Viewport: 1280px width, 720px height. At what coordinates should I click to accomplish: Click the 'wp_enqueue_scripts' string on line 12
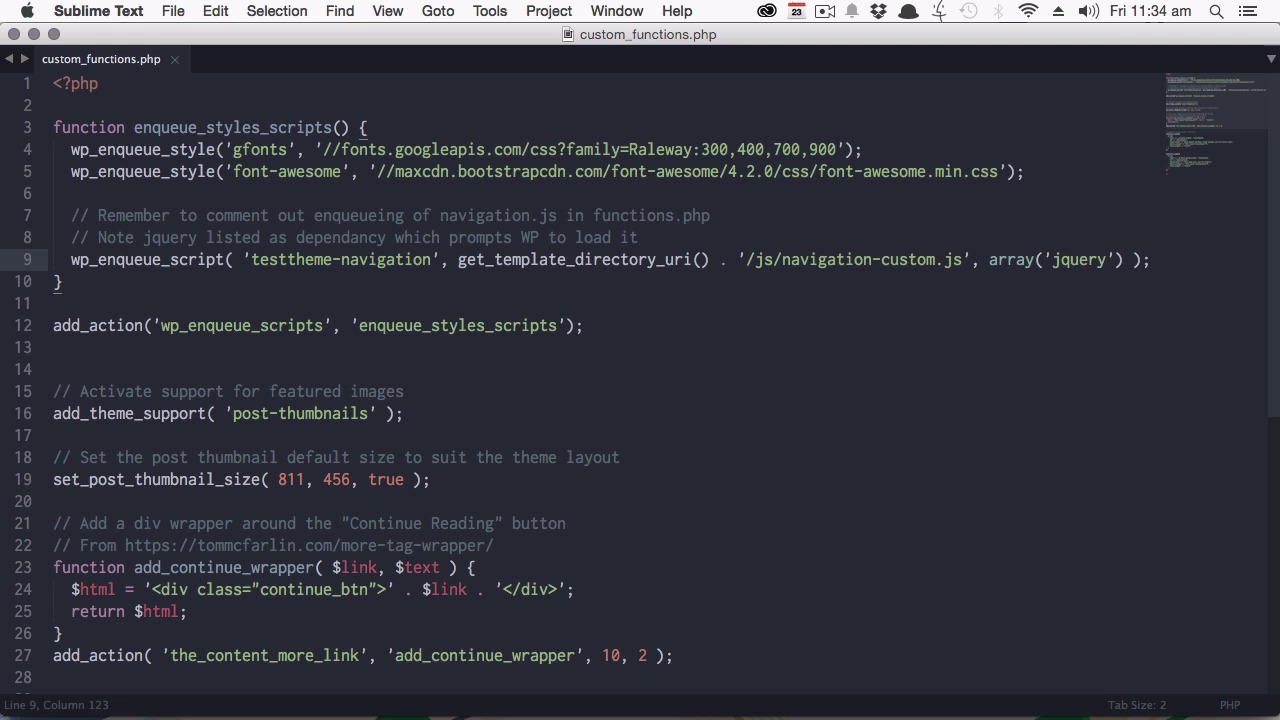242,326
